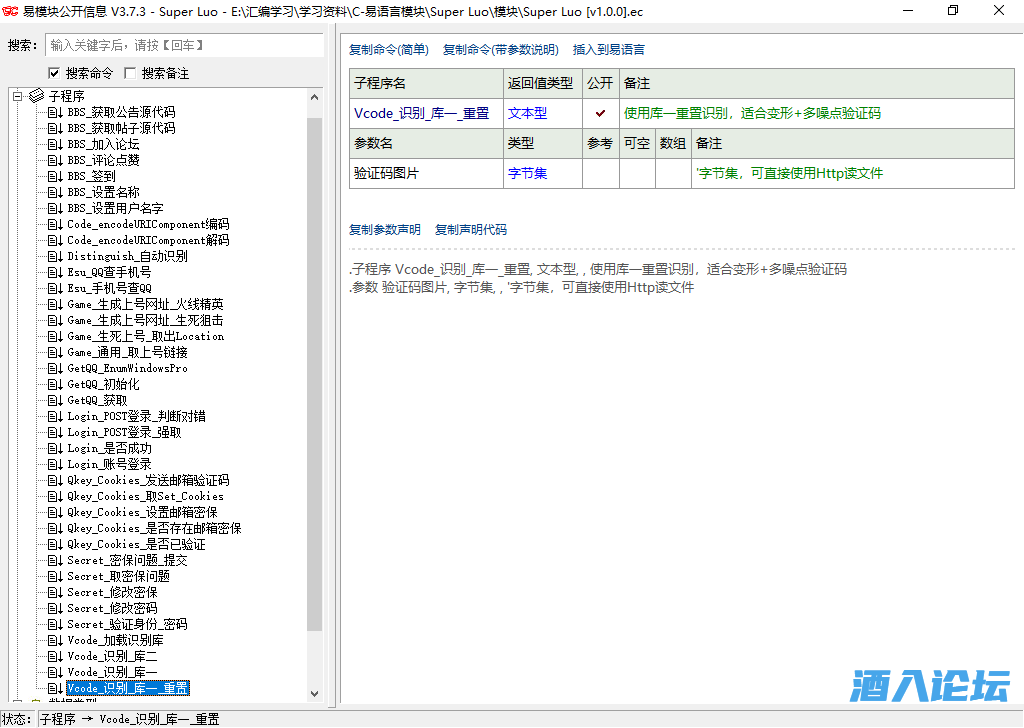Click the 复制命令(带参数说明) link
The image size is (1024, 728).
pyautogui.click(x=500, y=49)
